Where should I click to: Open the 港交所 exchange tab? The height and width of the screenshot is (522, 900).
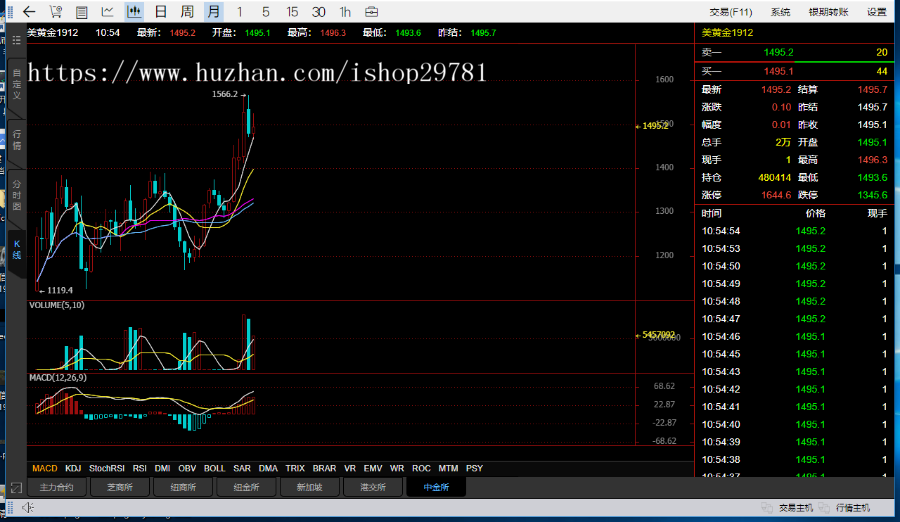[373, 487]
